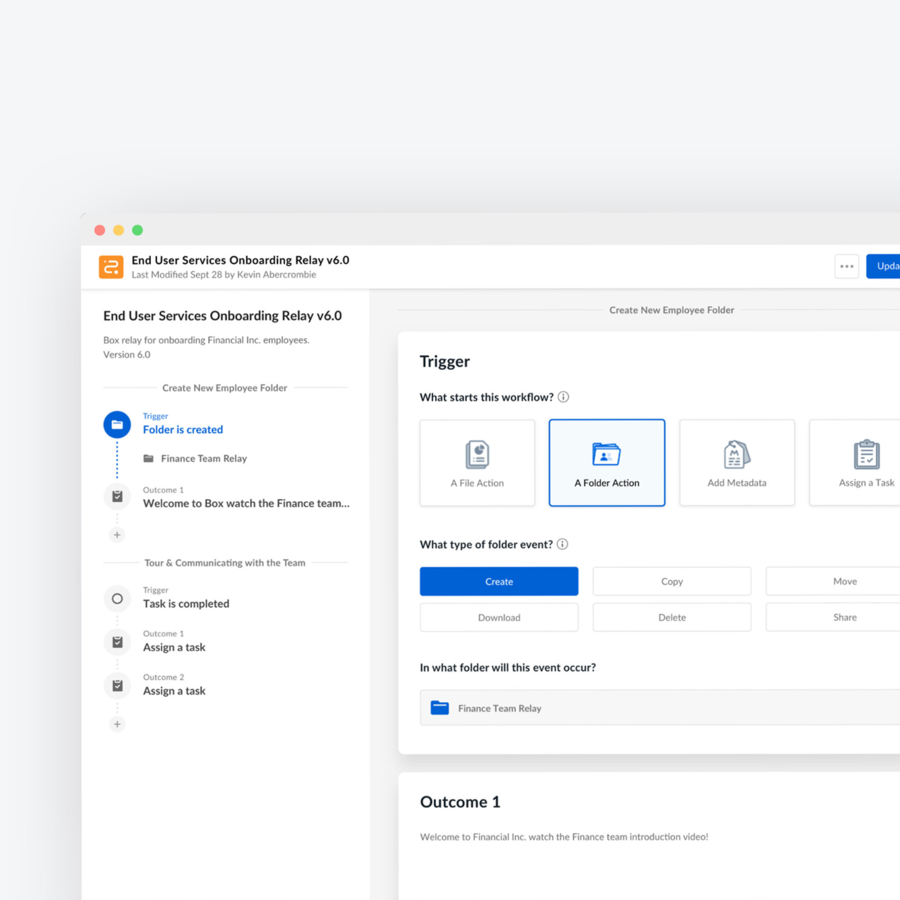This screenshot has height=900, width=900.
Task: Select 'Folder is created' trigger in sidebar
Action: (x=183, y=430)
